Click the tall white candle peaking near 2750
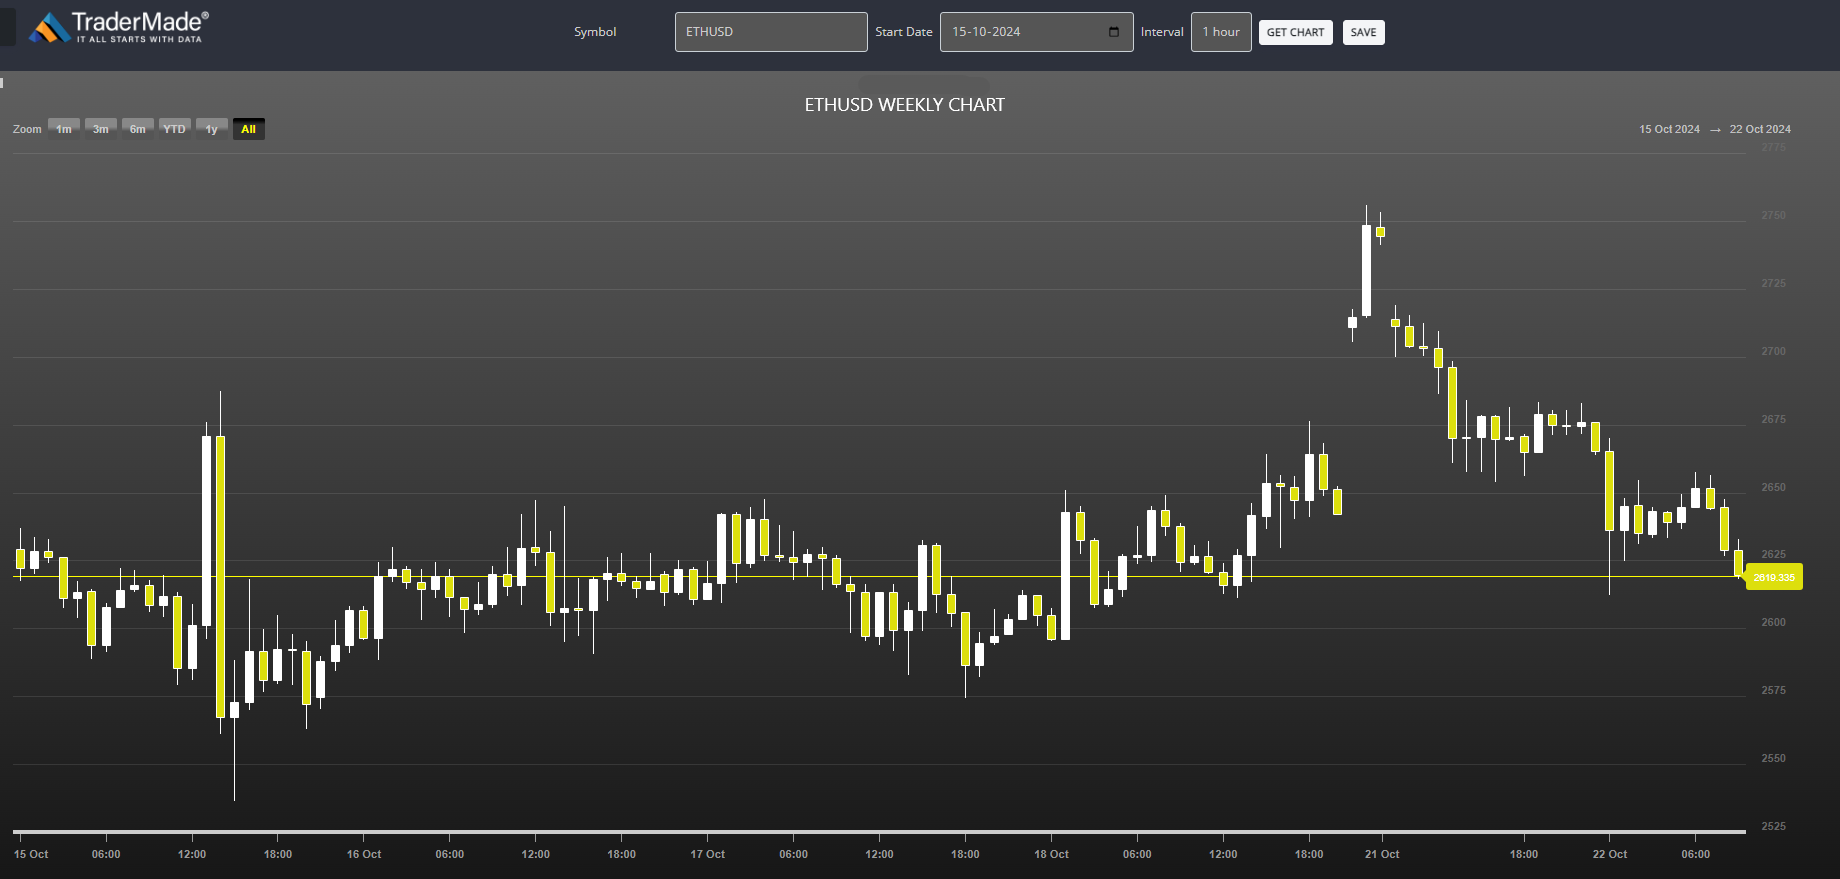 click(1366, 270)
